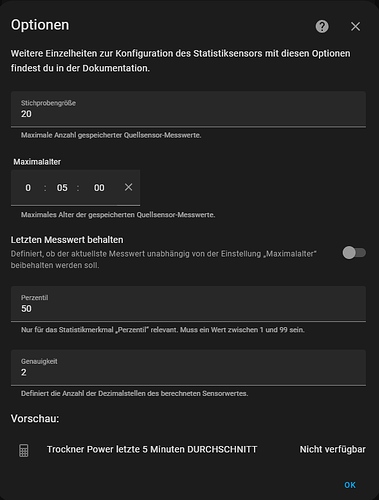Image resolution: width=379 pixels, height=500 pixels.
Task: Clear the Maximalalter duration with X icon
Action: pos(128,187)
